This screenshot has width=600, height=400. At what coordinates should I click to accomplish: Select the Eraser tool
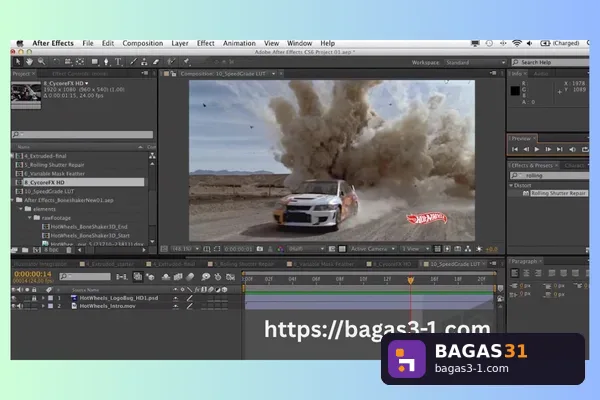[x=156, y=62]
